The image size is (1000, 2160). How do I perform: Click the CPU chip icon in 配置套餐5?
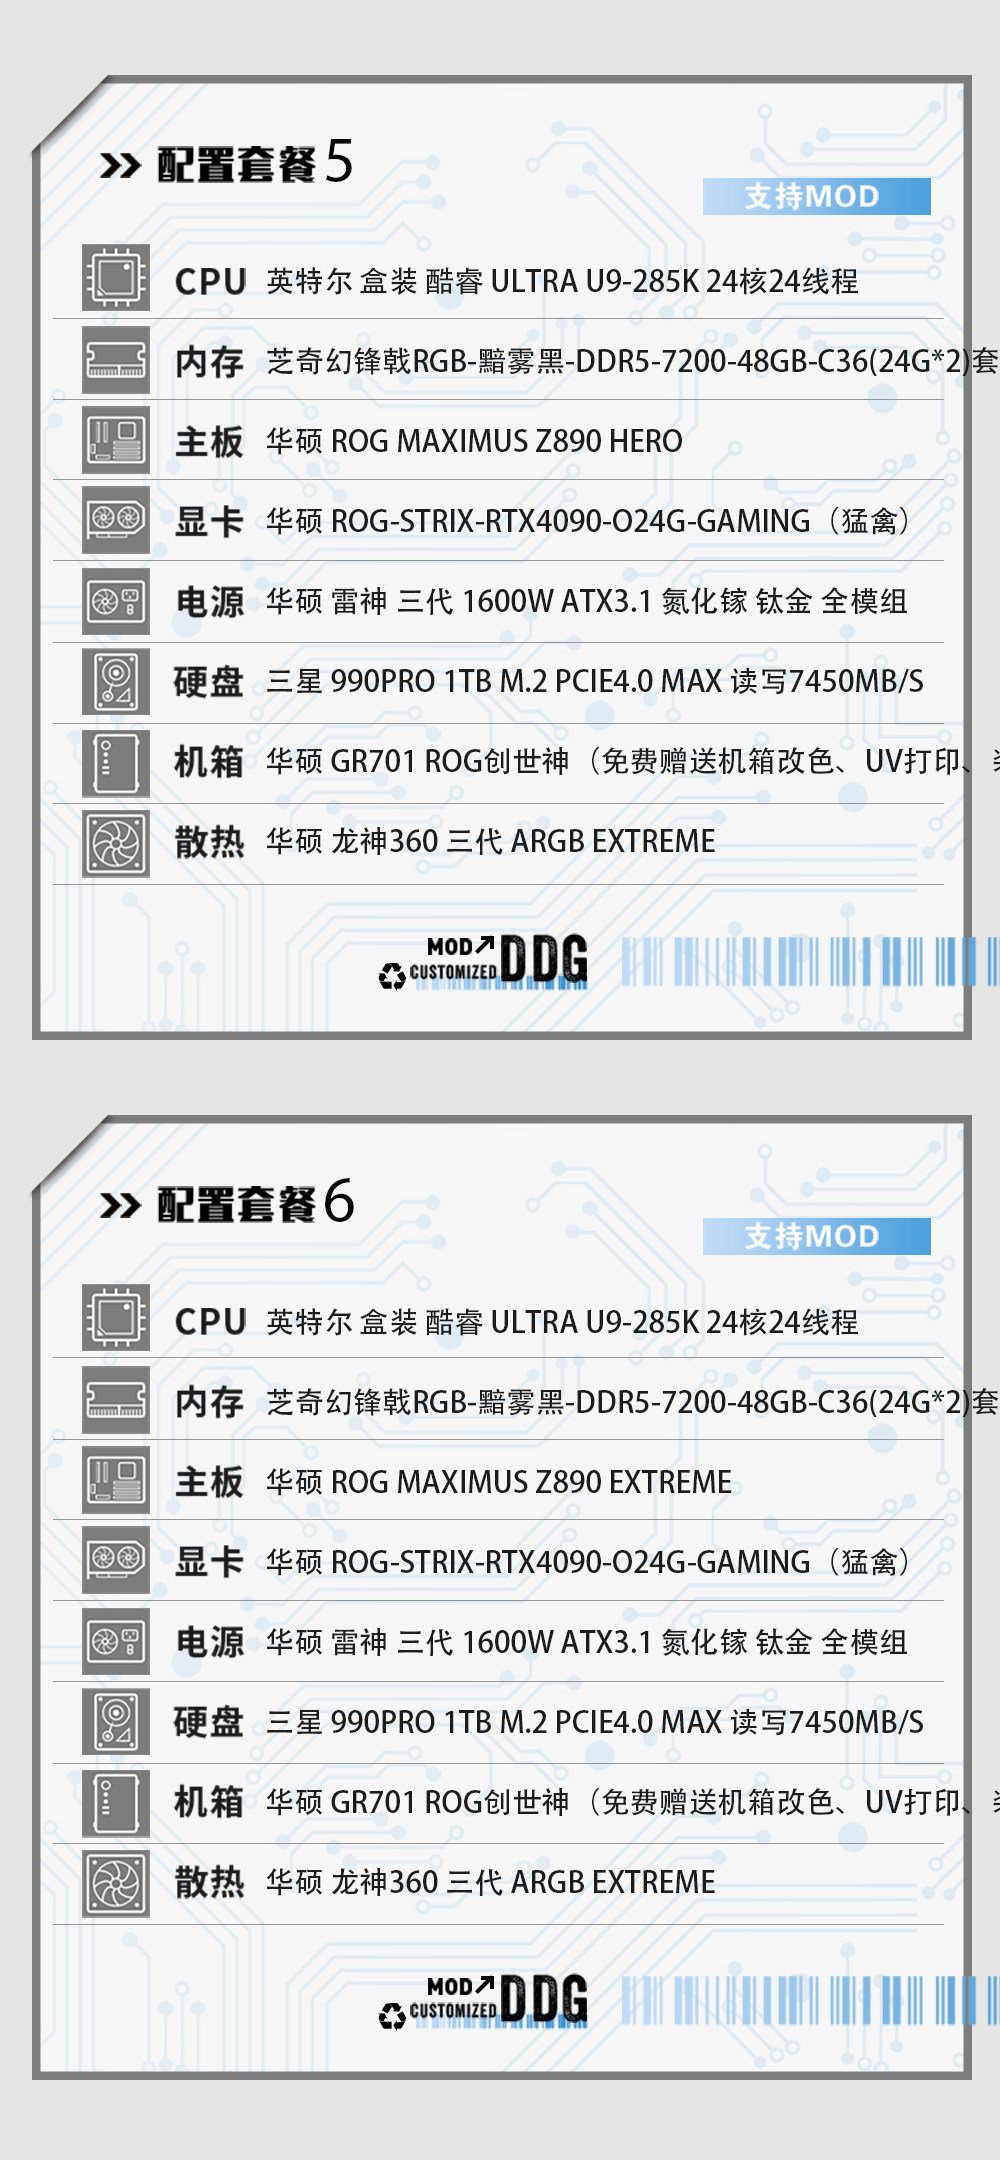(116, 277)
